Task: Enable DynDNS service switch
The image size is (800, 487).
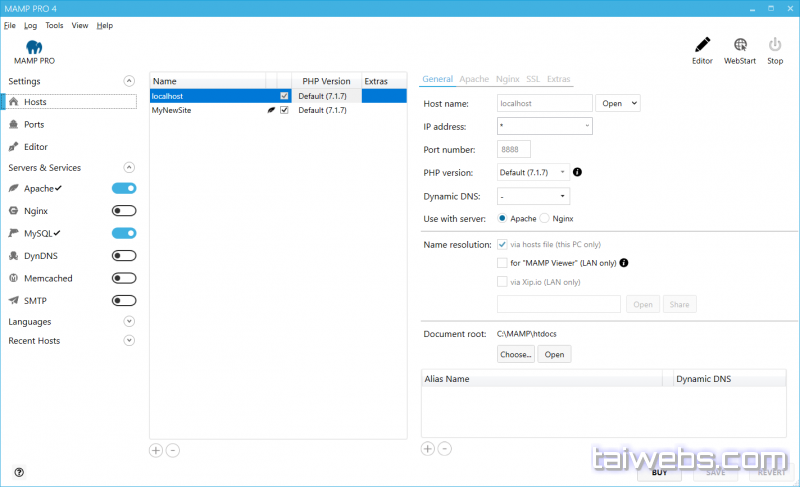Action: point(124,255)
